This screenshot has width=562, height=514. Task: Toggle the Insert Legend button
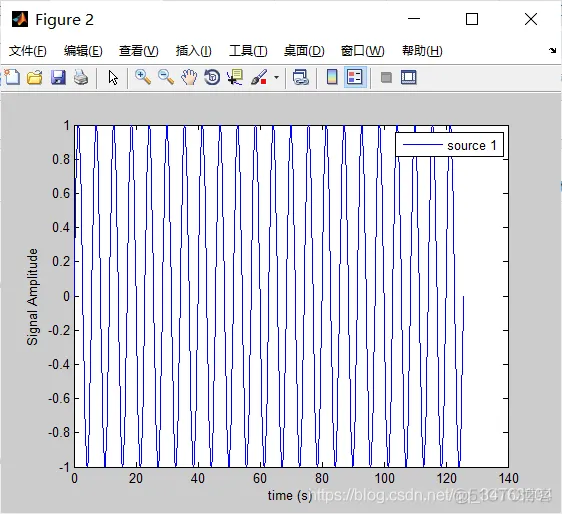[355, 77]
